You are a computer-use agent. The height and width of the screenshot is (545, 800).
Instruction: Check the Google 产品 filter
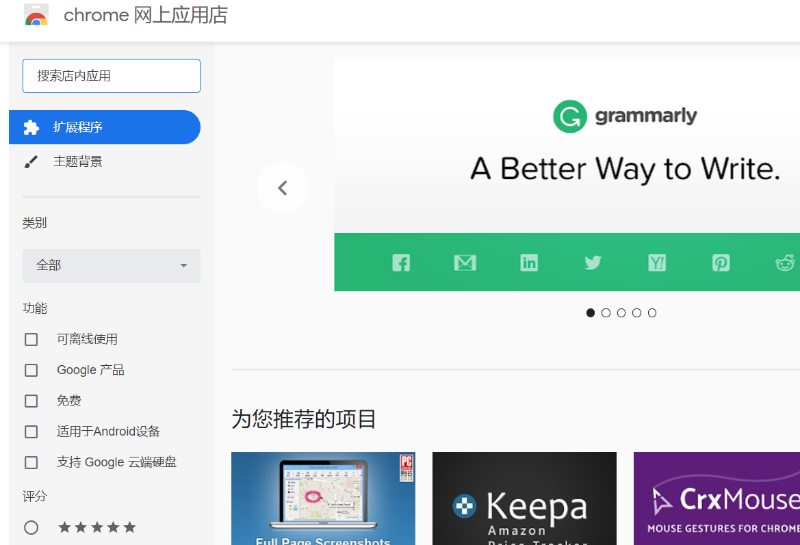click(31, 370)
